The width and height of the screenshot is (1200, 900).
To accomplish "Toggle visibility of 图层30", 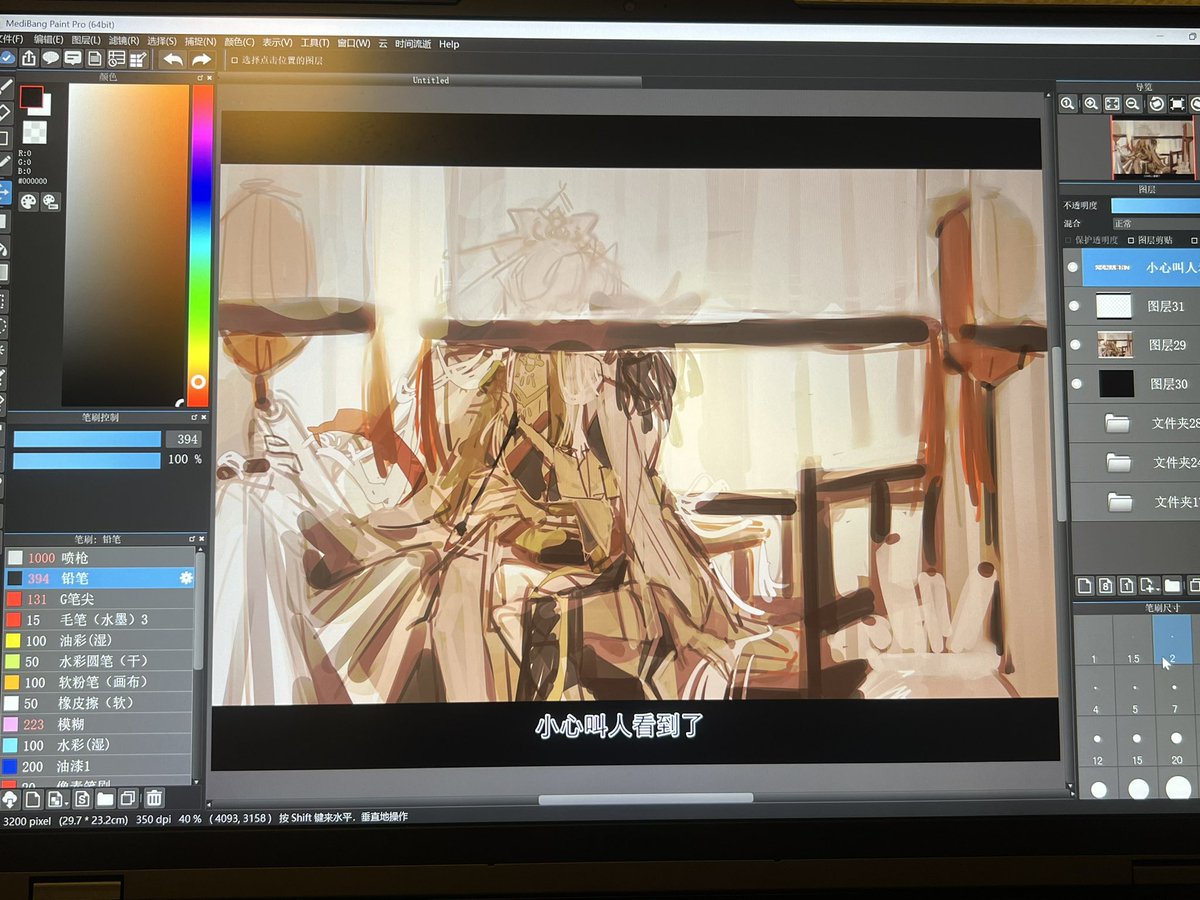I will pos(1076,383).
